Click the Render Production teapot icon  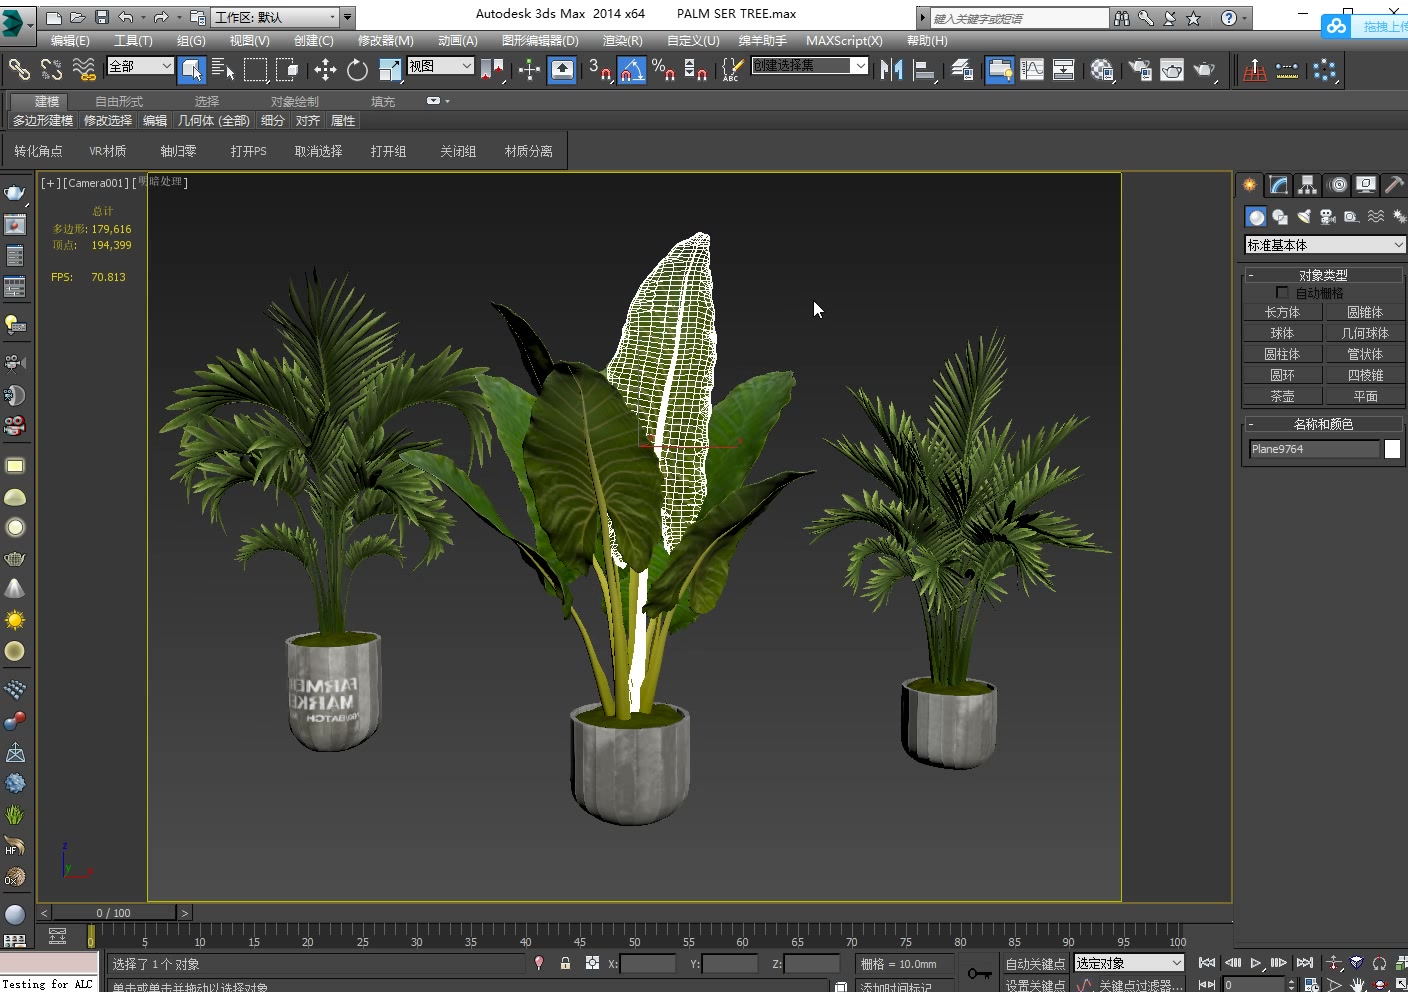point(1205,69)
